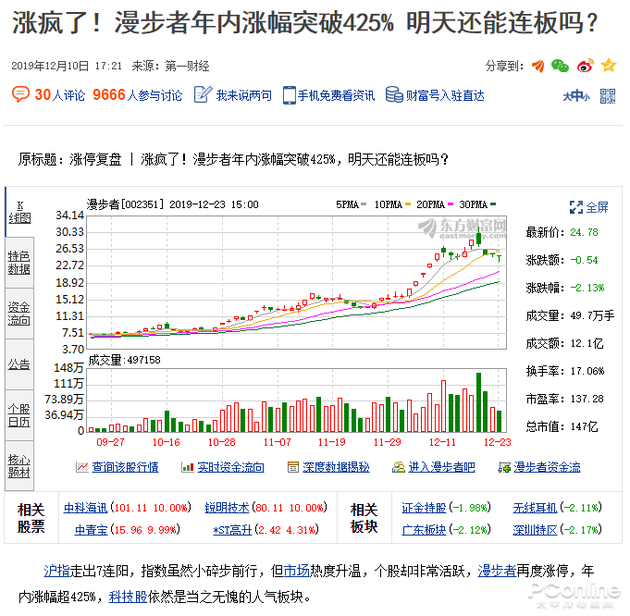Open 进入漫步者吧 link
The height and width of the screenshot is (616, 630).
442,467
